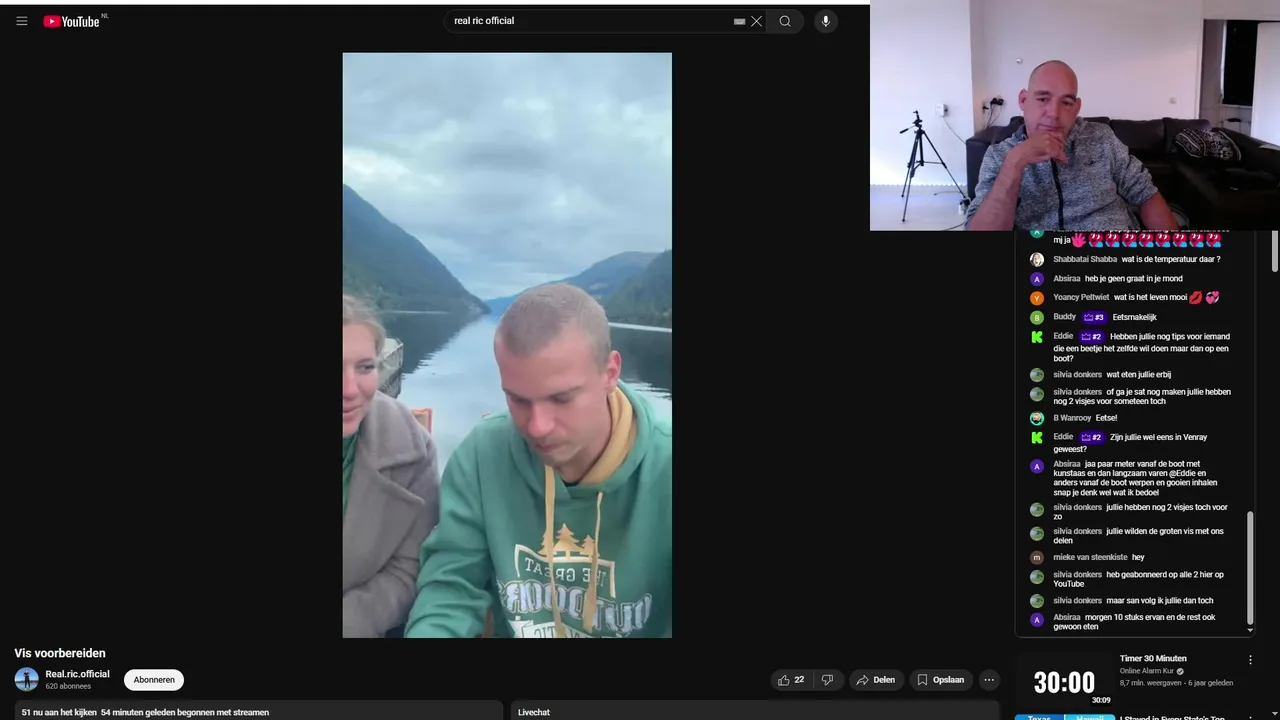This screenshot has height=720, width=1280.
Task: Select the 'heb je geen graat in je mond' message
Action: (1133, 278)
